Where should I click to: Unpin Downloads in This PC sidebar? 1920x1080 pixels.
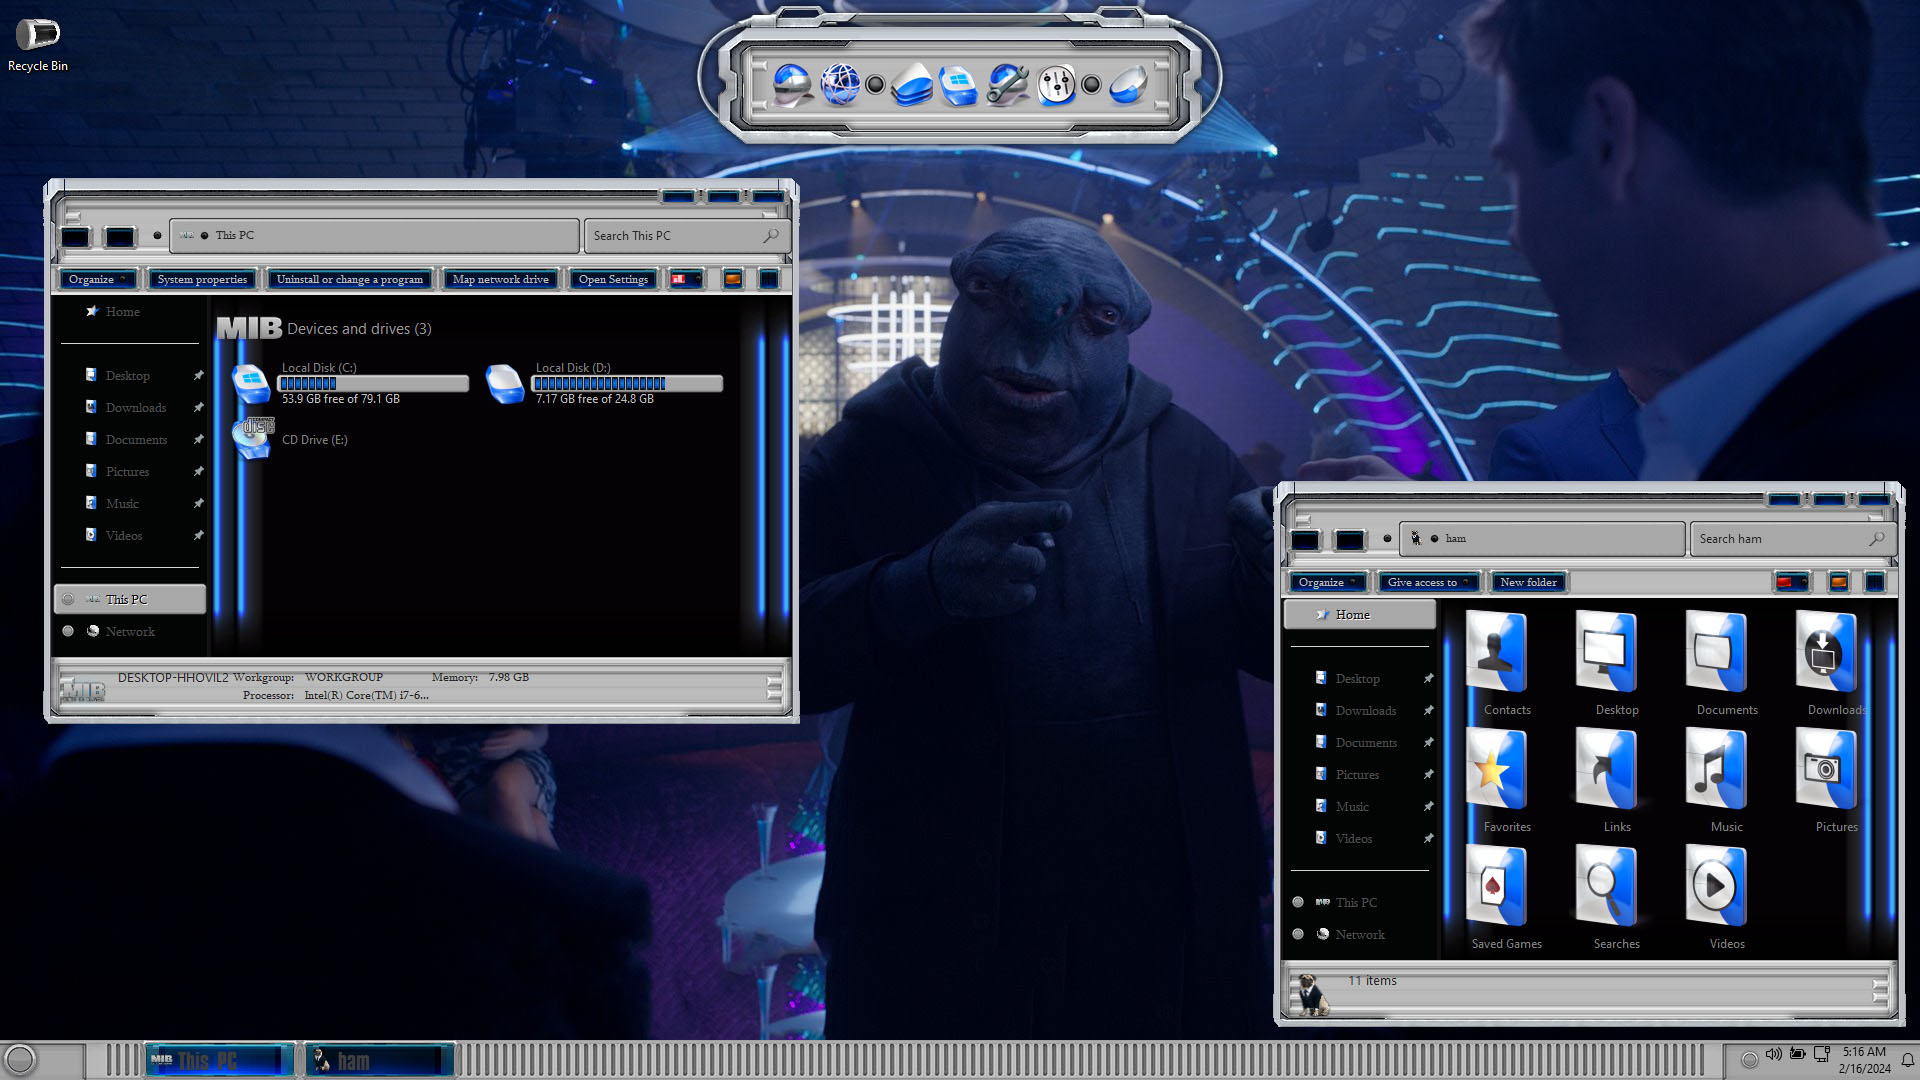(198, 407)
